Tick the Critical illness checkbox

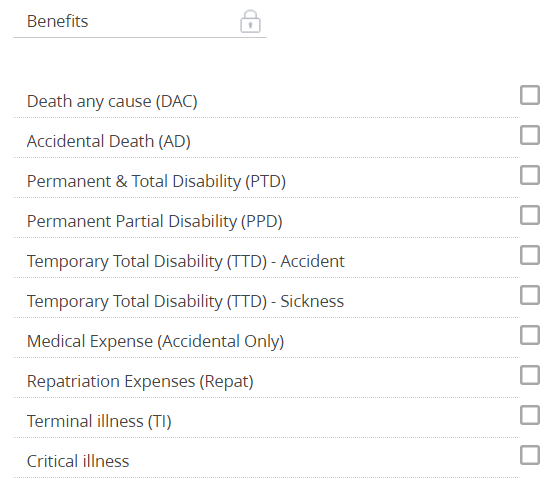point(530,455)
